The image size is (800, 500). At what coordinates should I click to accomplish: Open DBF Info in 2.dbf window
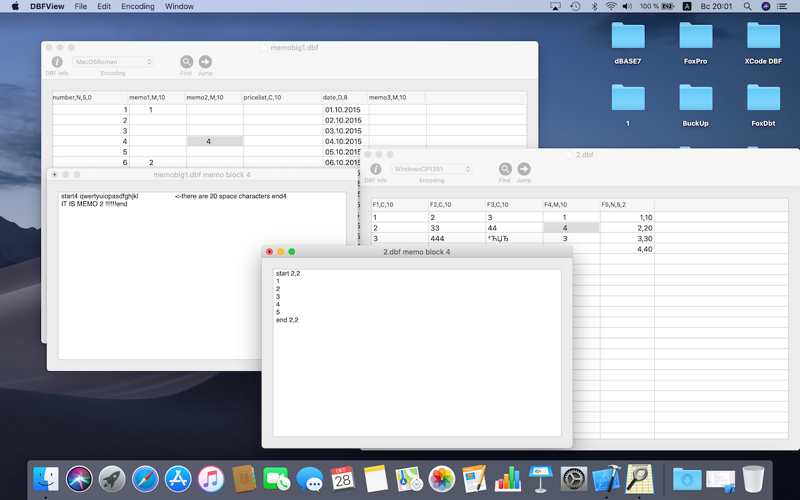[376, 169]
